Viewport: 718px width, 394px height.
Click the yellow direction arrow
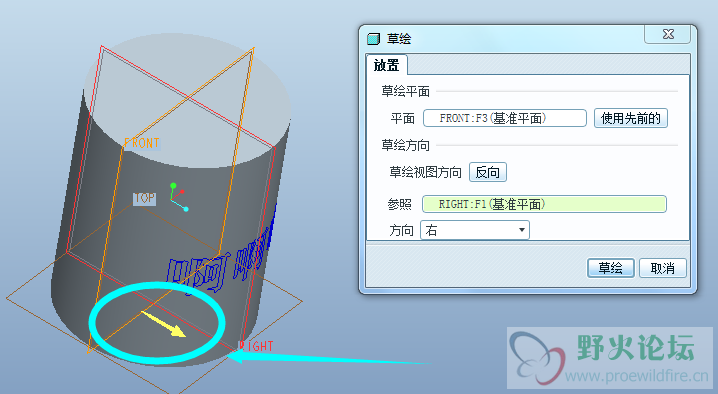coord(164,324)
